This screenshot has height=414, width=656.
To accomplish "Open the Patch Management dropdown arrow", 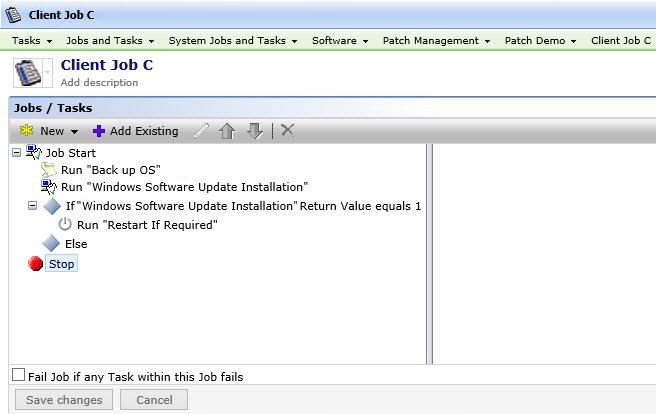I will point(487,41).
